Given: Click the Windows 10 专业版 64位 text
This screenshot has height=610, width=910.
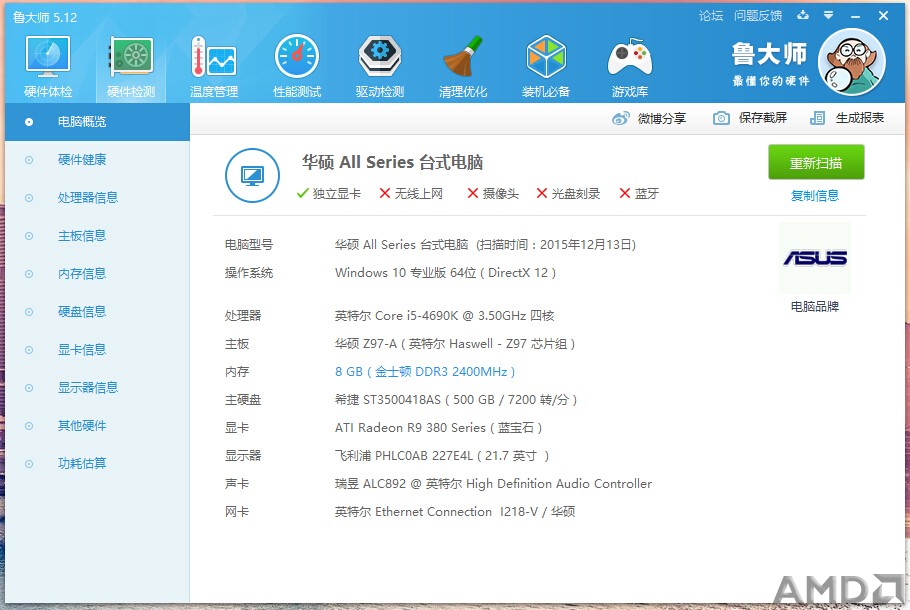Looking at the screenshot, I should click(445, 273).
